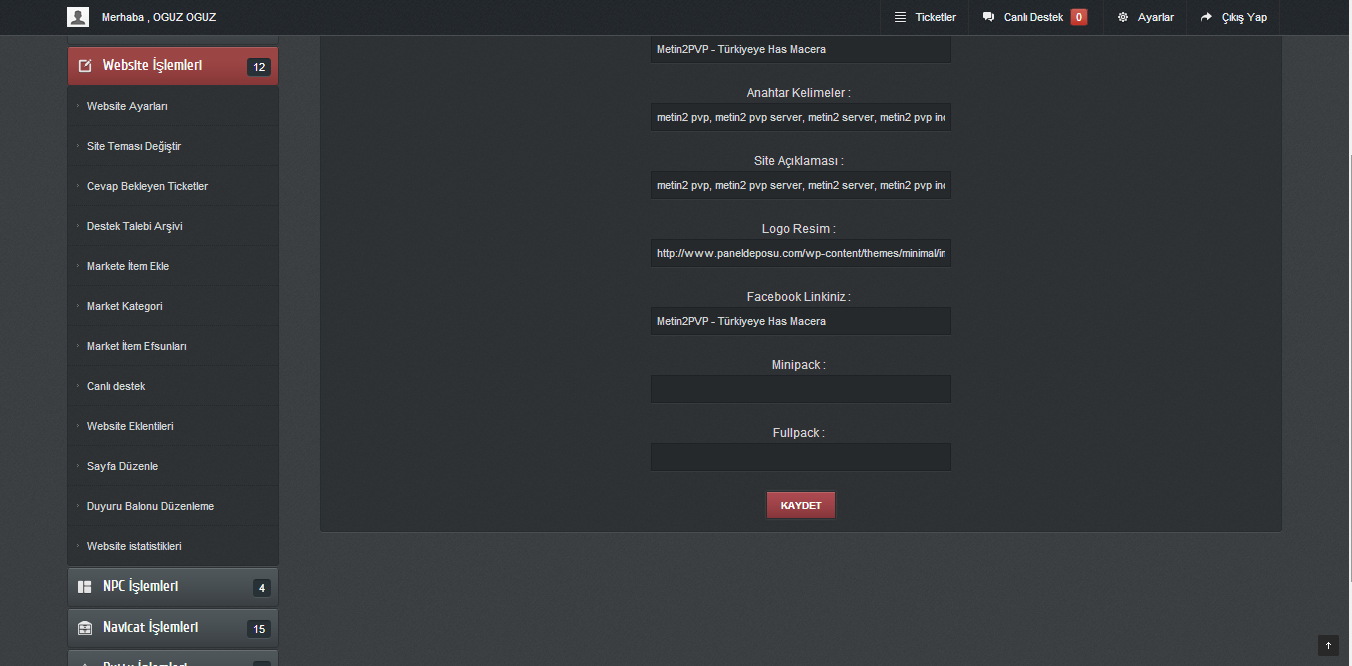
Task: Click the Canlı Destek chat bubble icon
Action: coord(989,17)
